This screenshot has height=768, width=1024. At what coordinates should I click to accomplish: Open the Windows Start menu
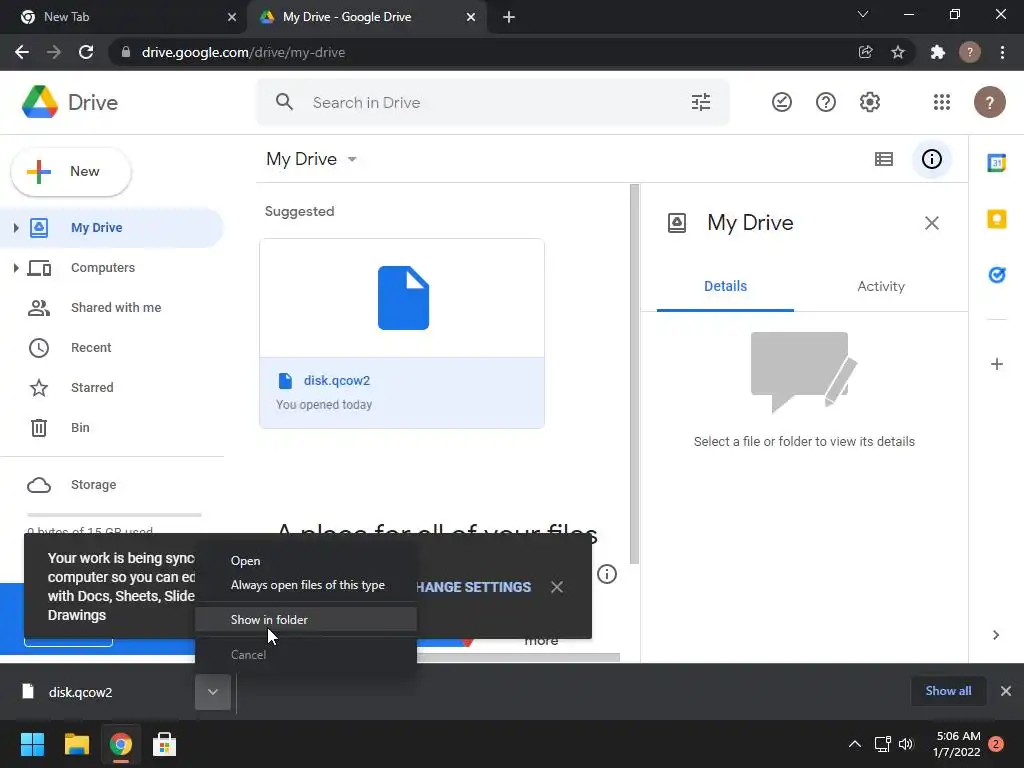[x=32, y=744]
